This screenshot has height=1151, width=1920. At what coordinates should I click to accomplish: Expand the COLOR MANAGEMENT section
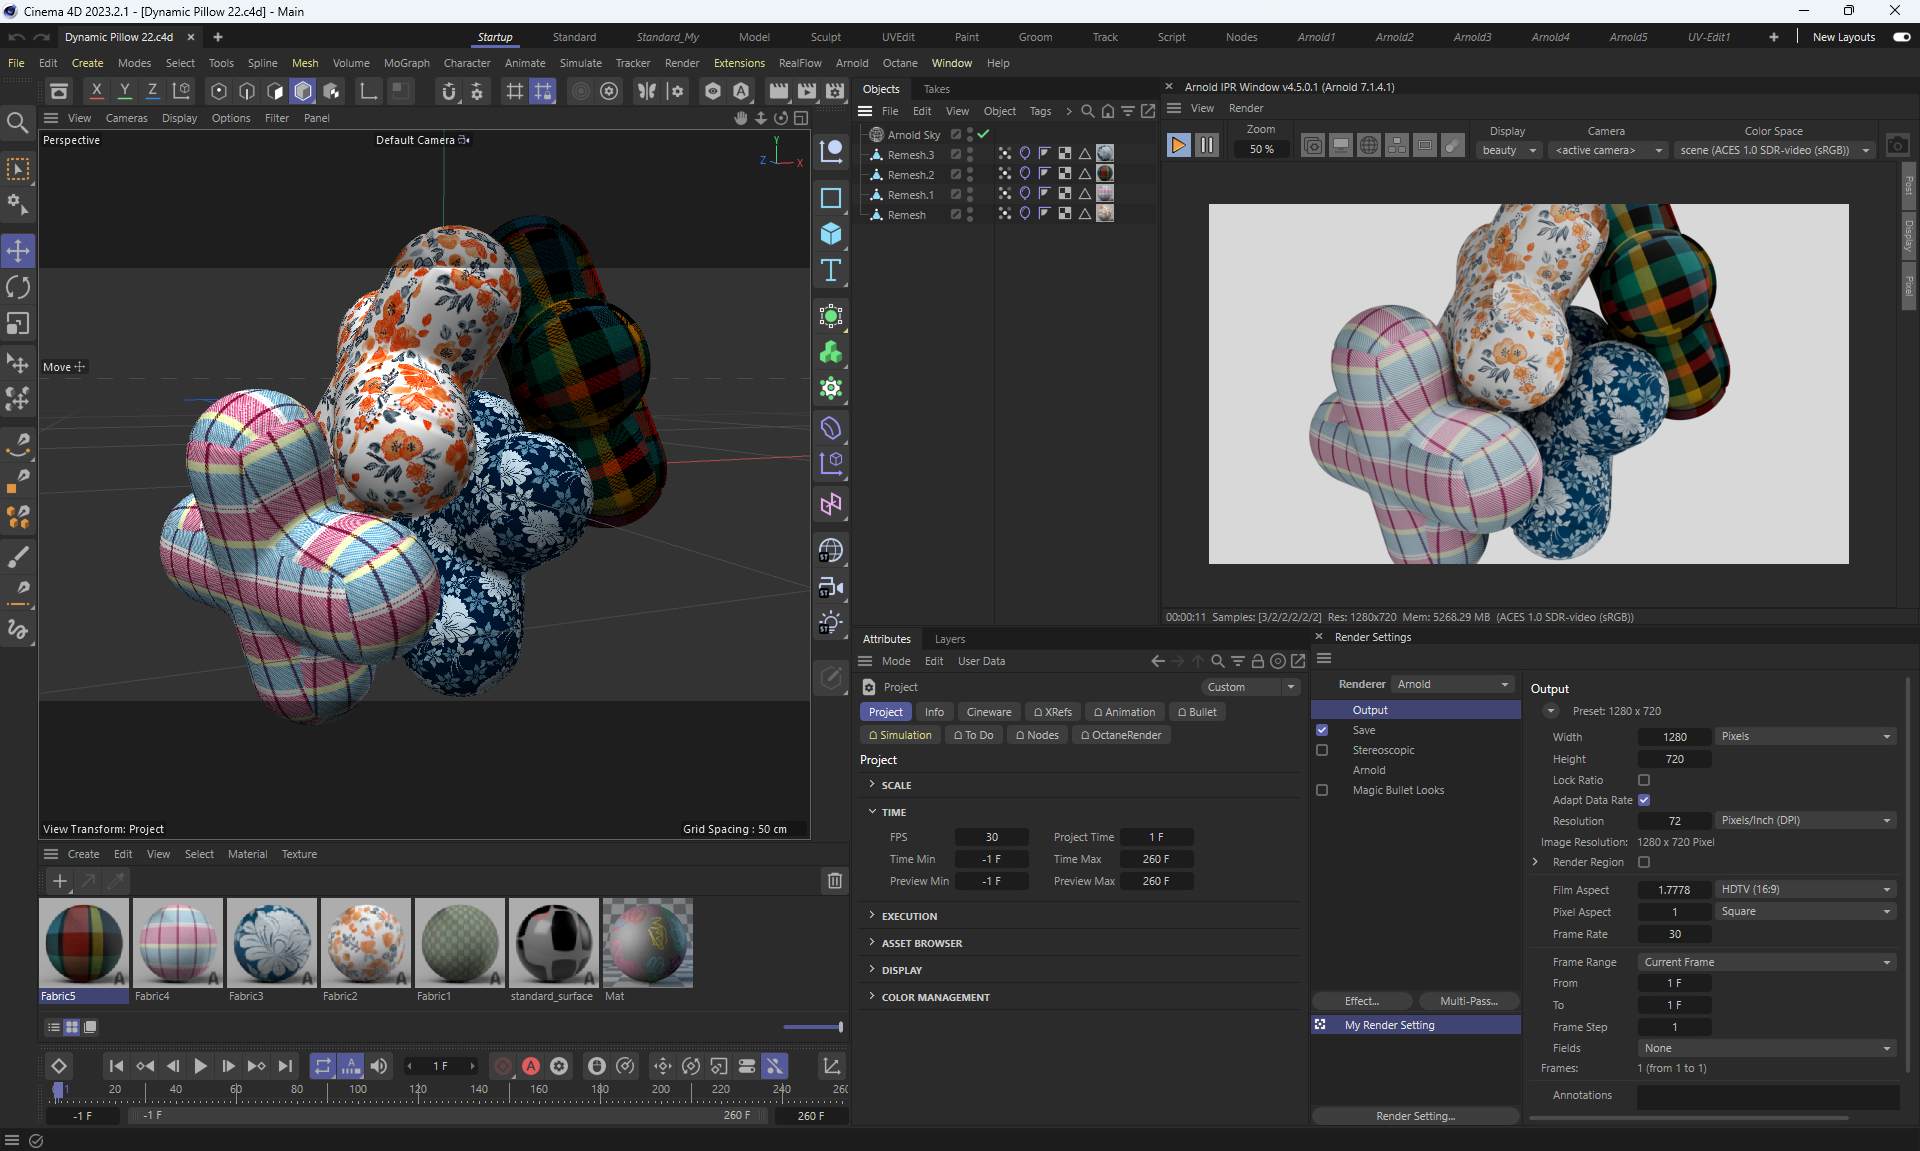(935, 997)
